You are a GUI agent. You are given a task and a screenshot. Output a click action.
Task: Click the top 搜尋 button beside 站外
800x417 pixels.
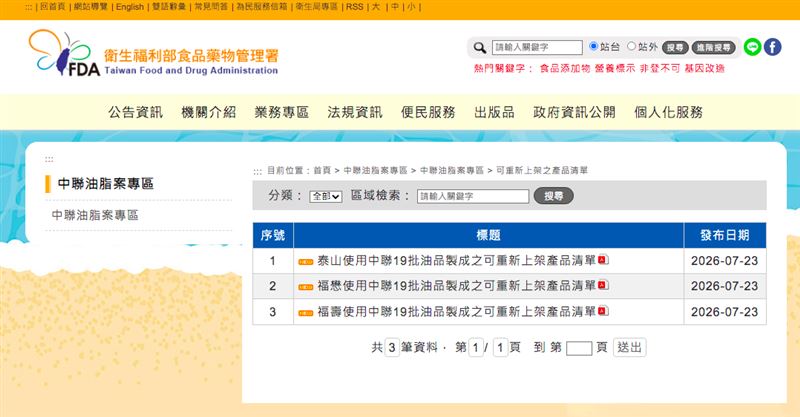pos(675,47)
